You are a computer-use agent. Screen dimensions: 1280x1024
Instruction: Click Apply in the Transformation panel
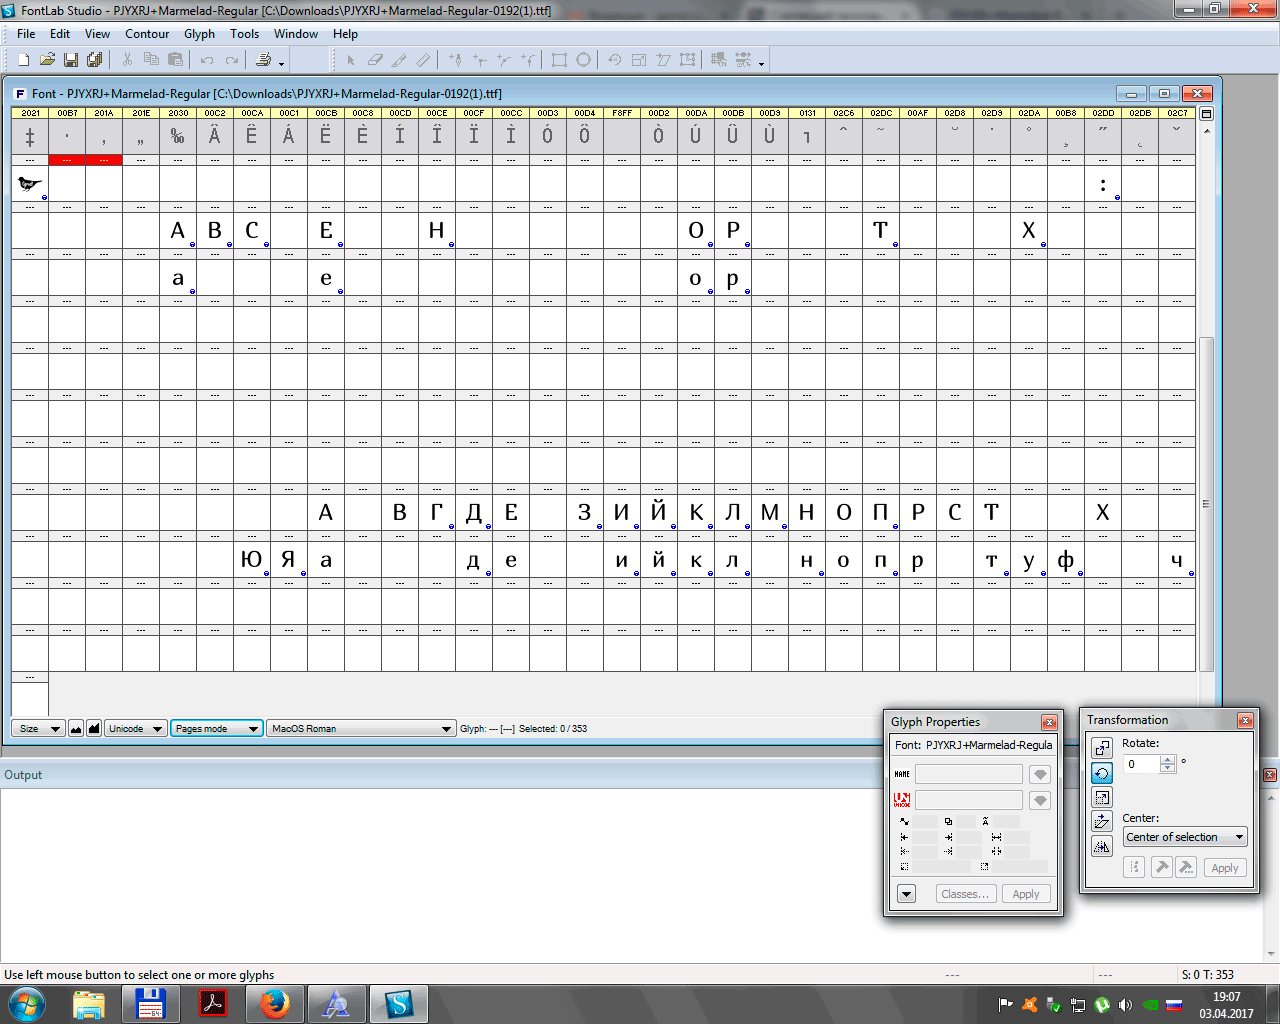[x=1225, y=868]
